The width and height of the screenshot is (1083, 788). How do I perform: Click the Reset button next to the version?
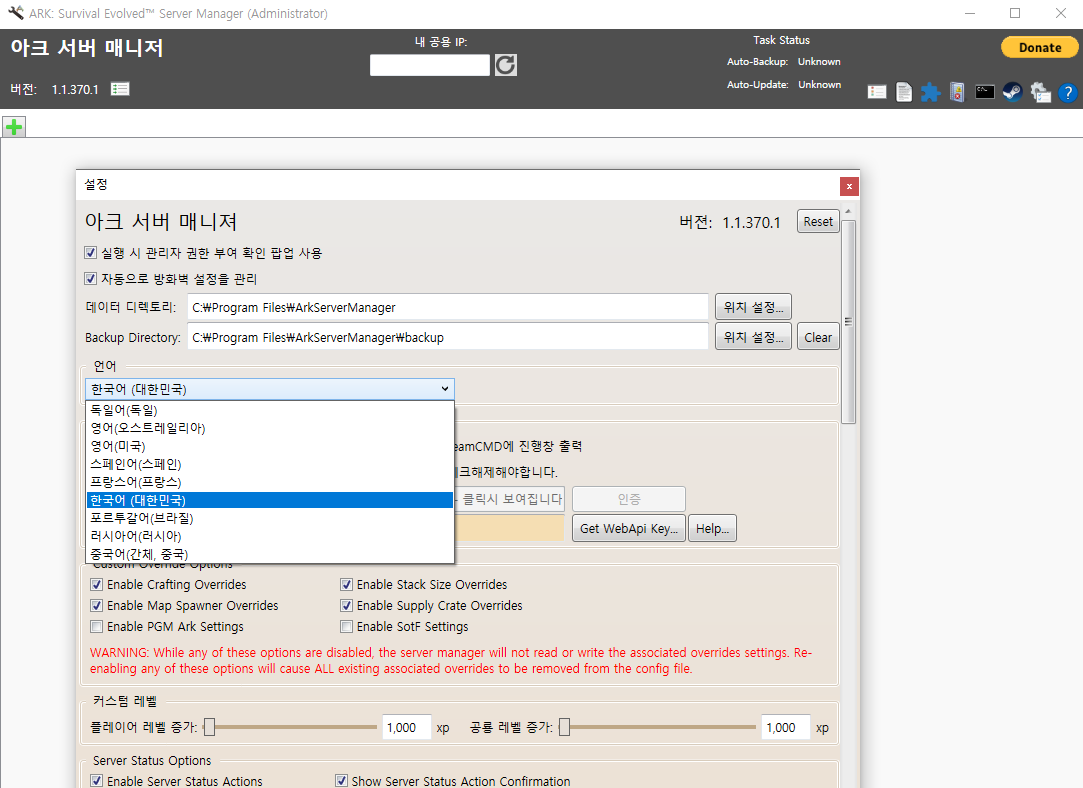coord(818,222)
